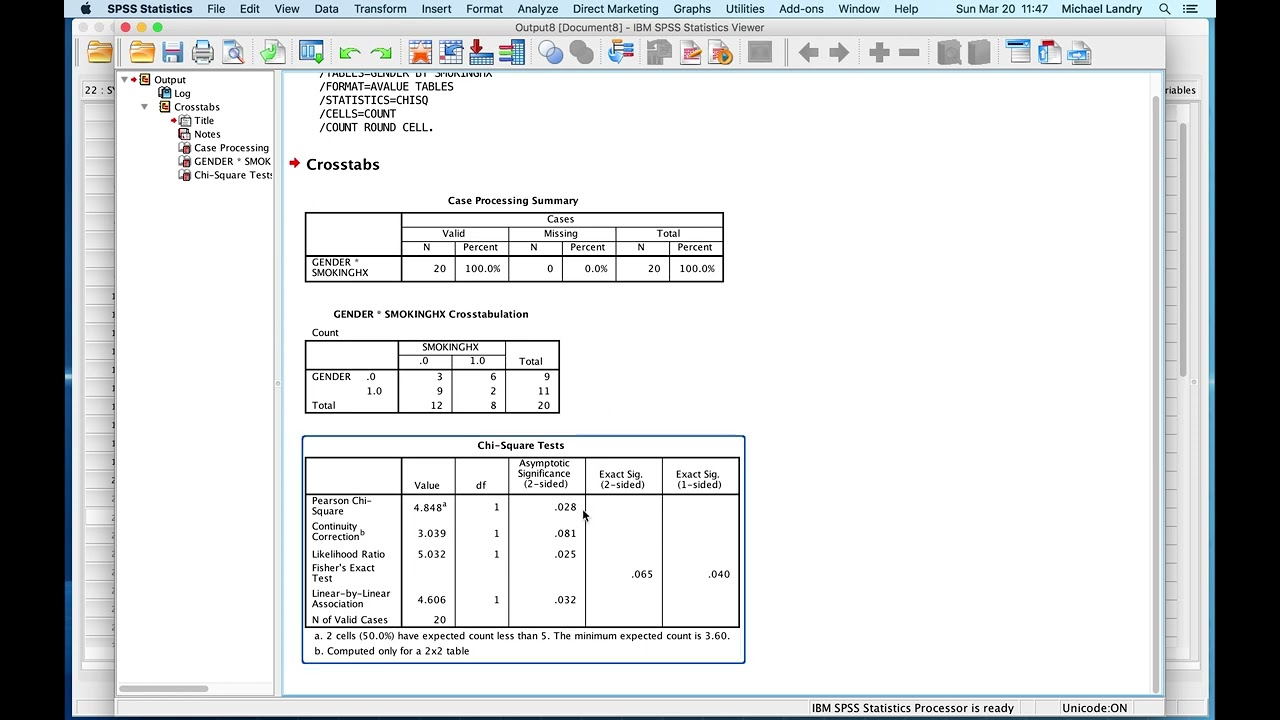The height and width of the screenshot is (720, 1280).
Task: Click the Likelihood Ratio value 5.032
Action: click(431, 554)
